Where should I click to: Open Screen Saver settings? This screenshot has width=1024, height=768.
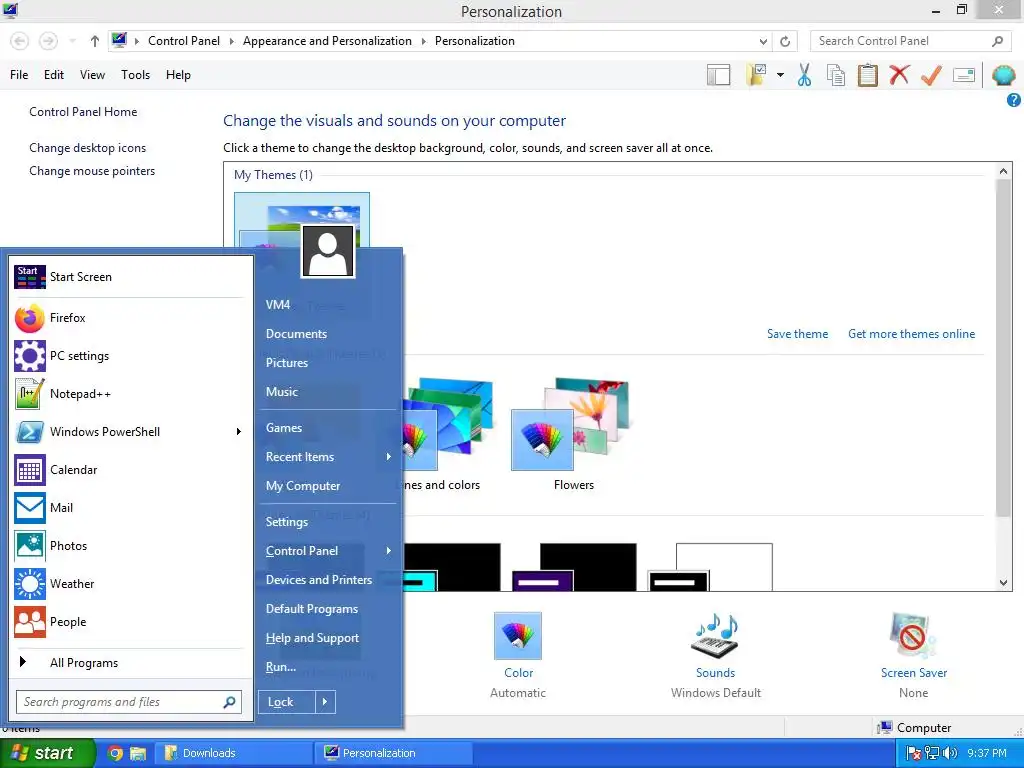point(913,655)
